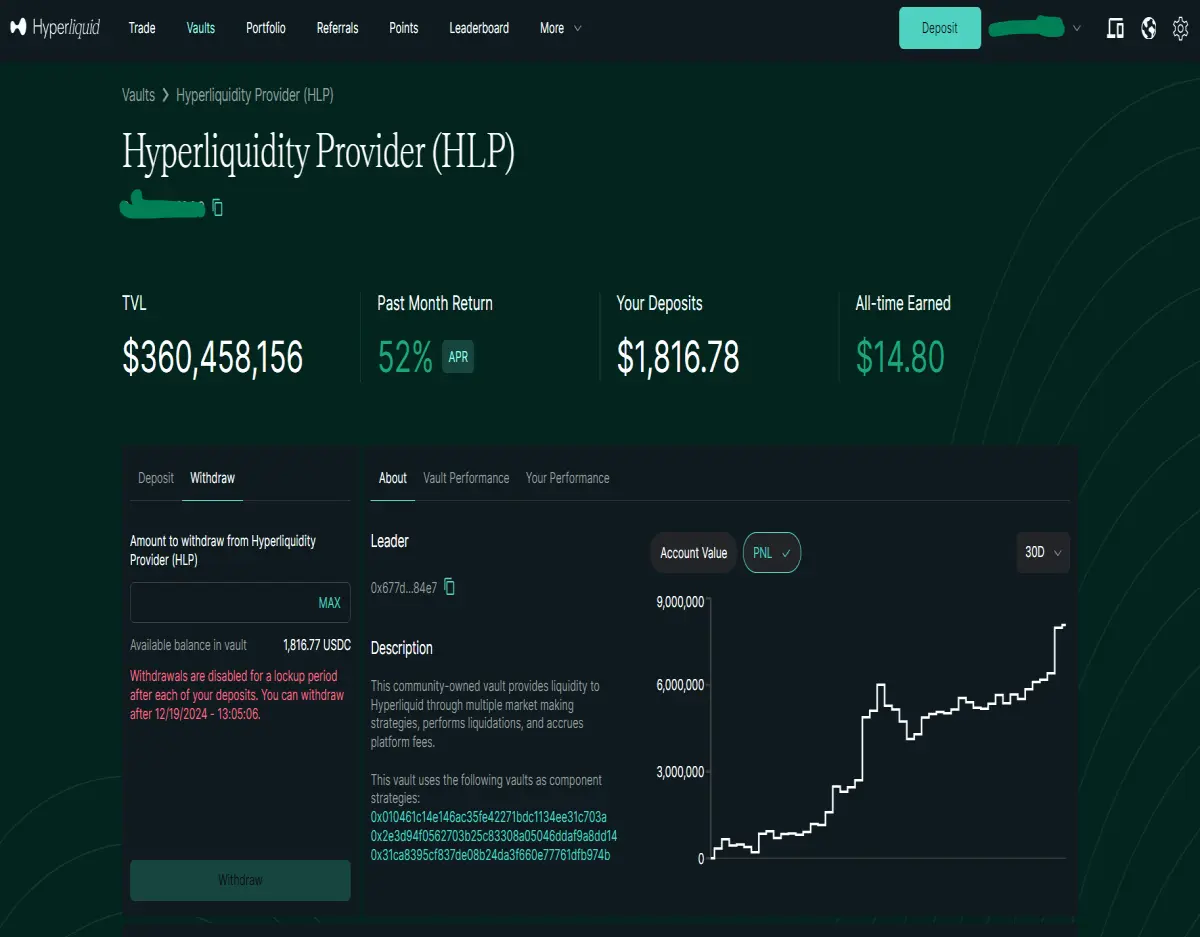
Task: Click MAX in the withdraw amount field
Action: [x=329, y=603]
